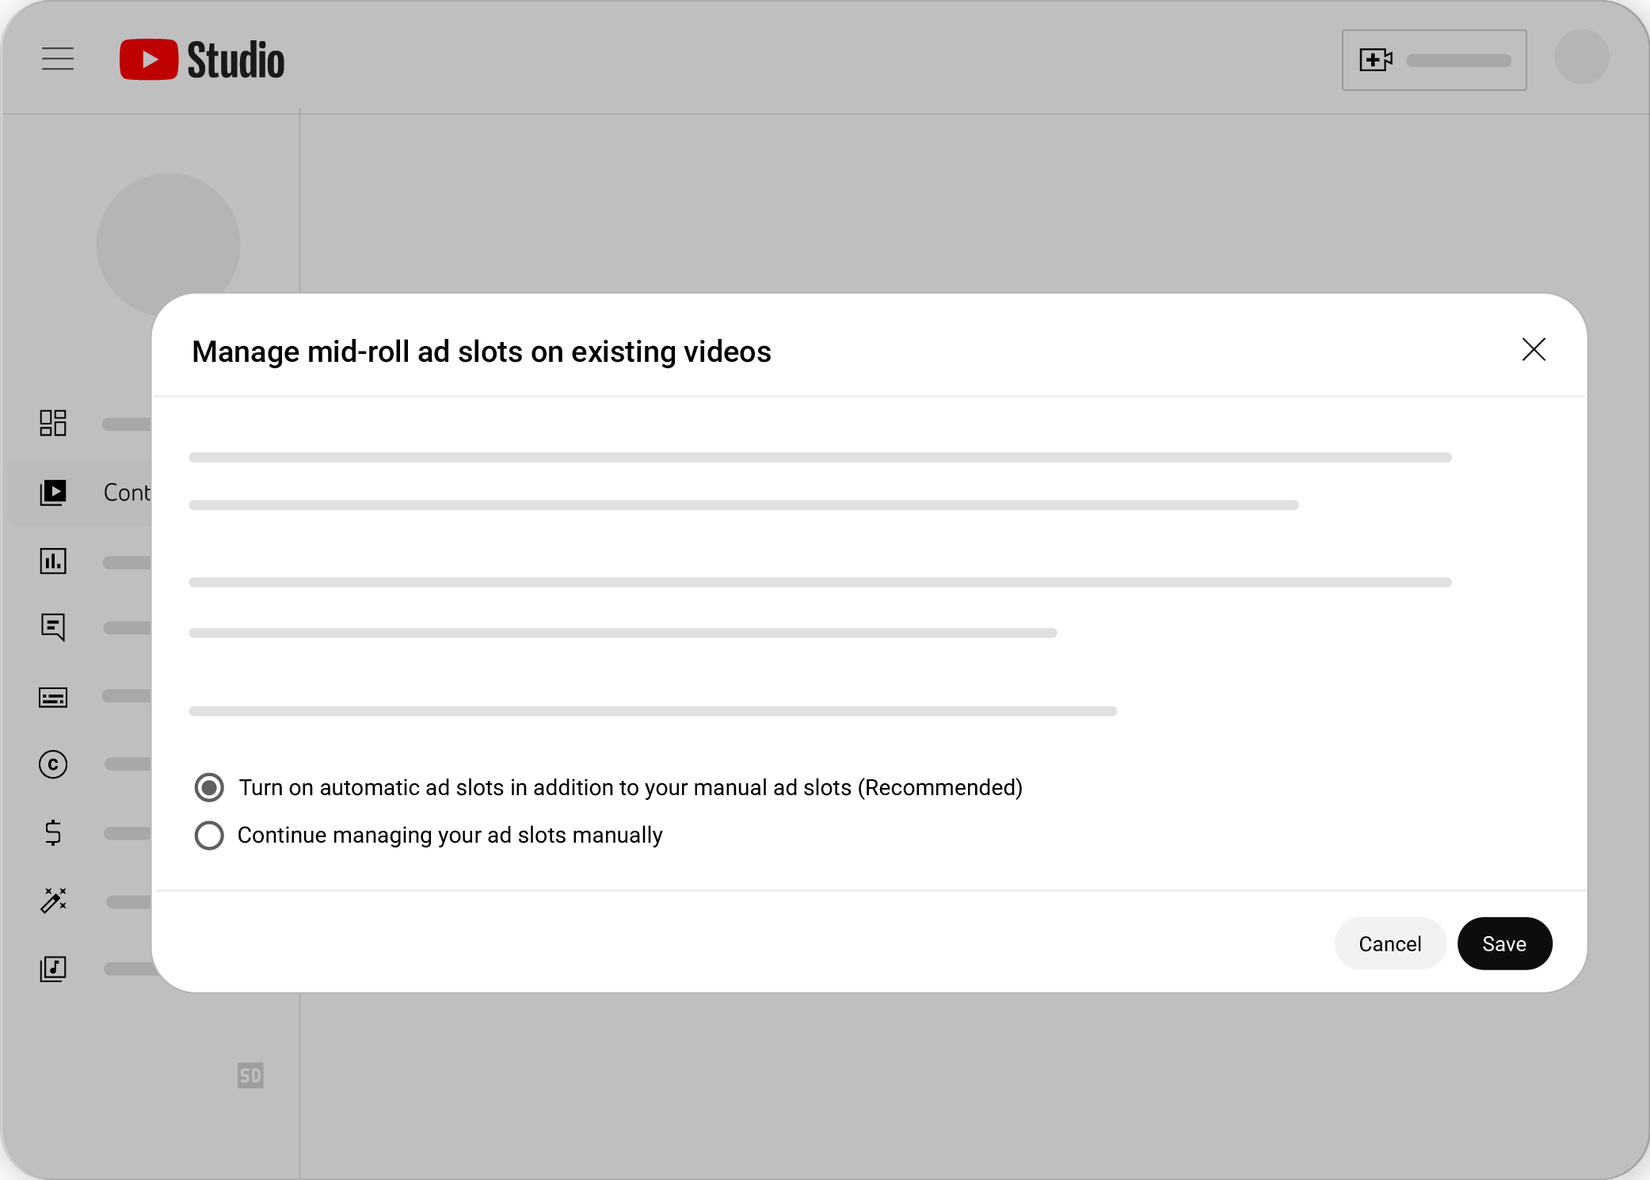Click the account avatar in header
Screen dimensions: 1650x1180
(1581, 57)
